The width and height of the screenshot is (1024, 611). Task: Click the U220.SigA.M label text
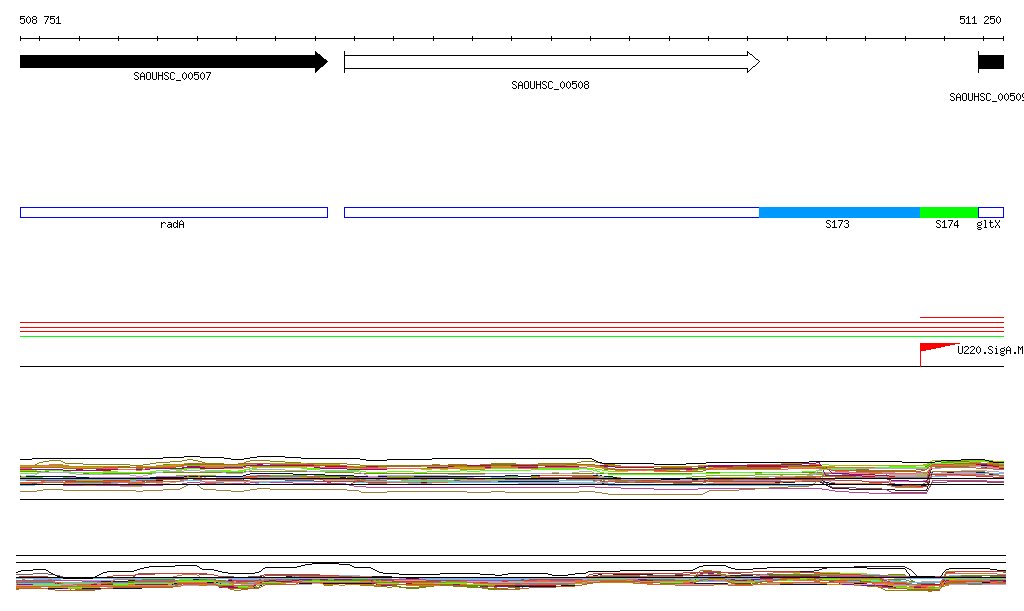(990, 351)
